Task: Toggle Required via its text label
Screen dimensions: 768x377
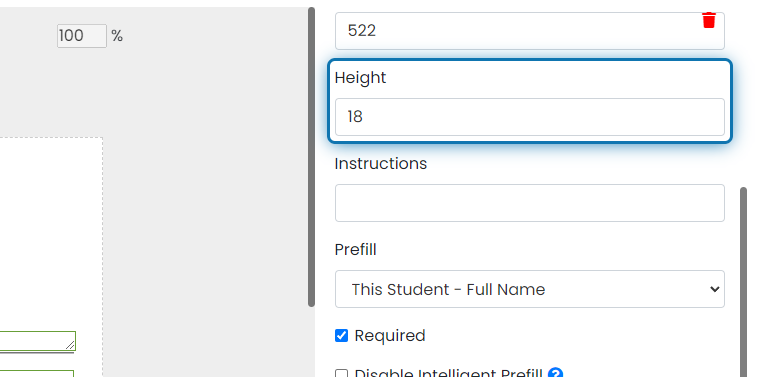Action: [390, 335]
